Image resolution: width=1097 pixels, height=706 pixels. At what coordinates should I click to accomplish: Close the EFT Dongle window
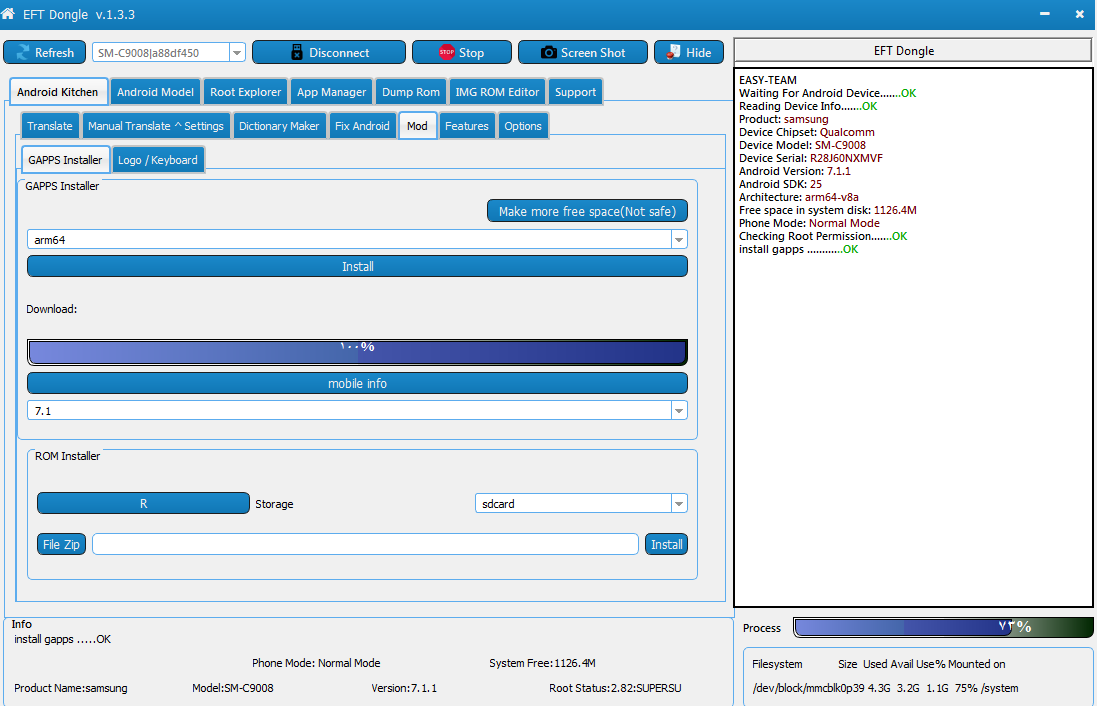pos(1080,14)
